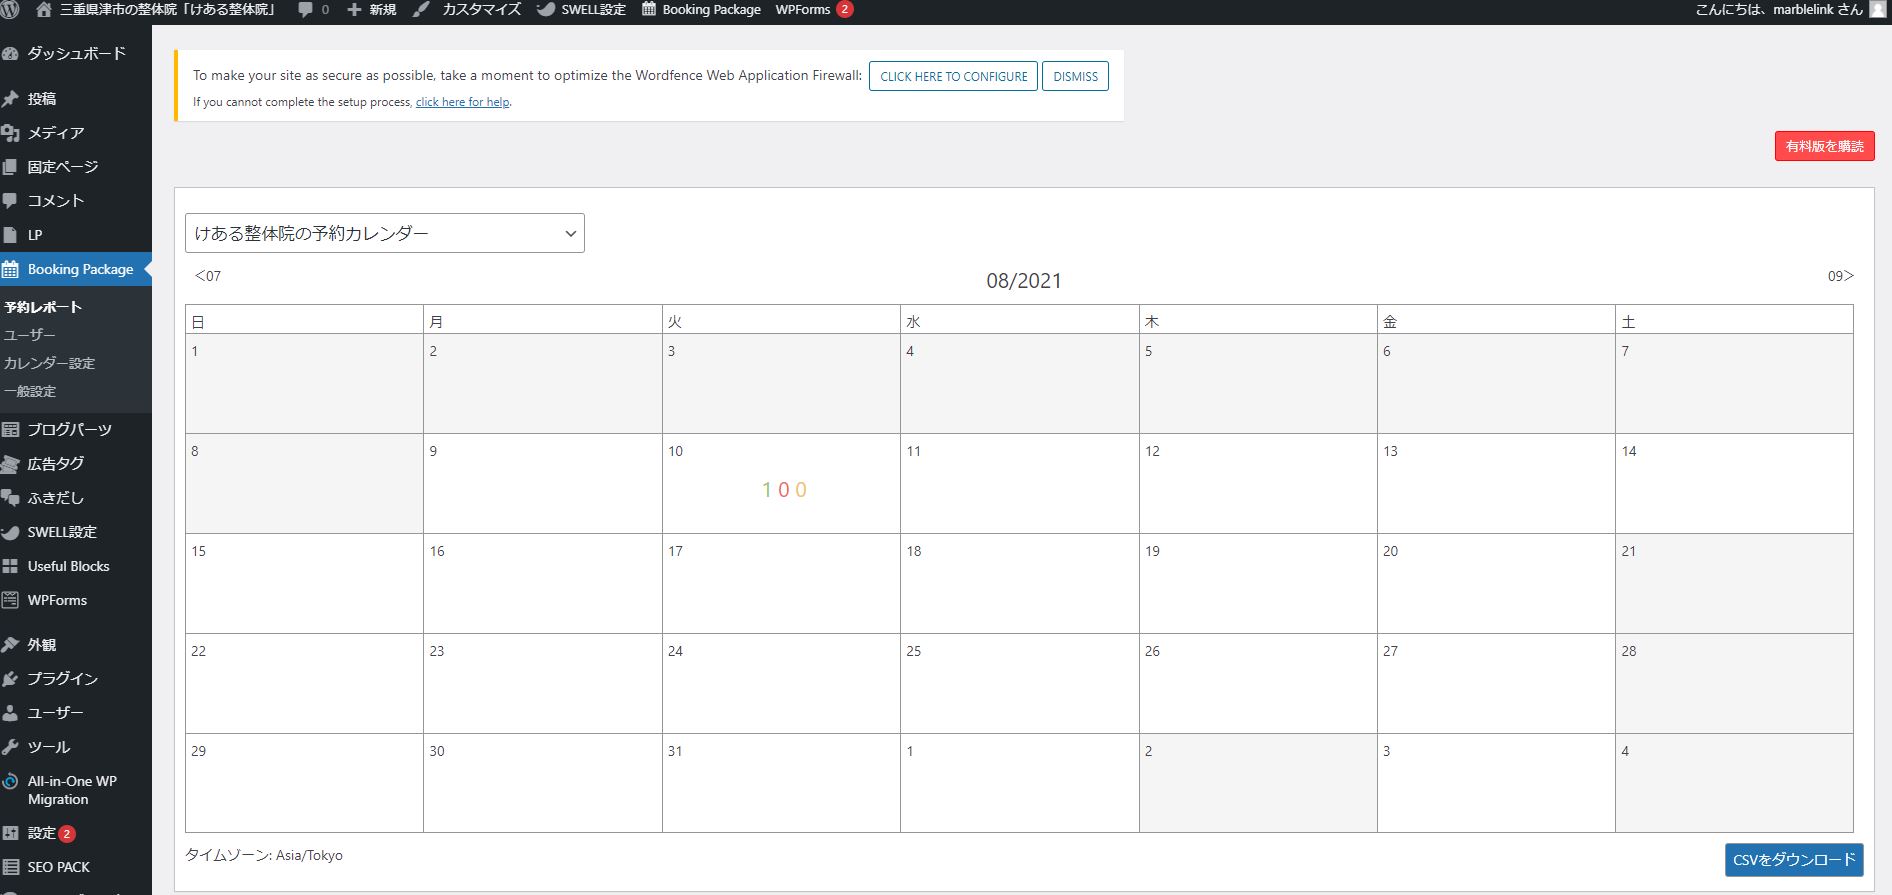Click the Booking Package calendar icon in sidebar
The height and width of the screenshot is (895, 1892).
[x=11, y=269]
